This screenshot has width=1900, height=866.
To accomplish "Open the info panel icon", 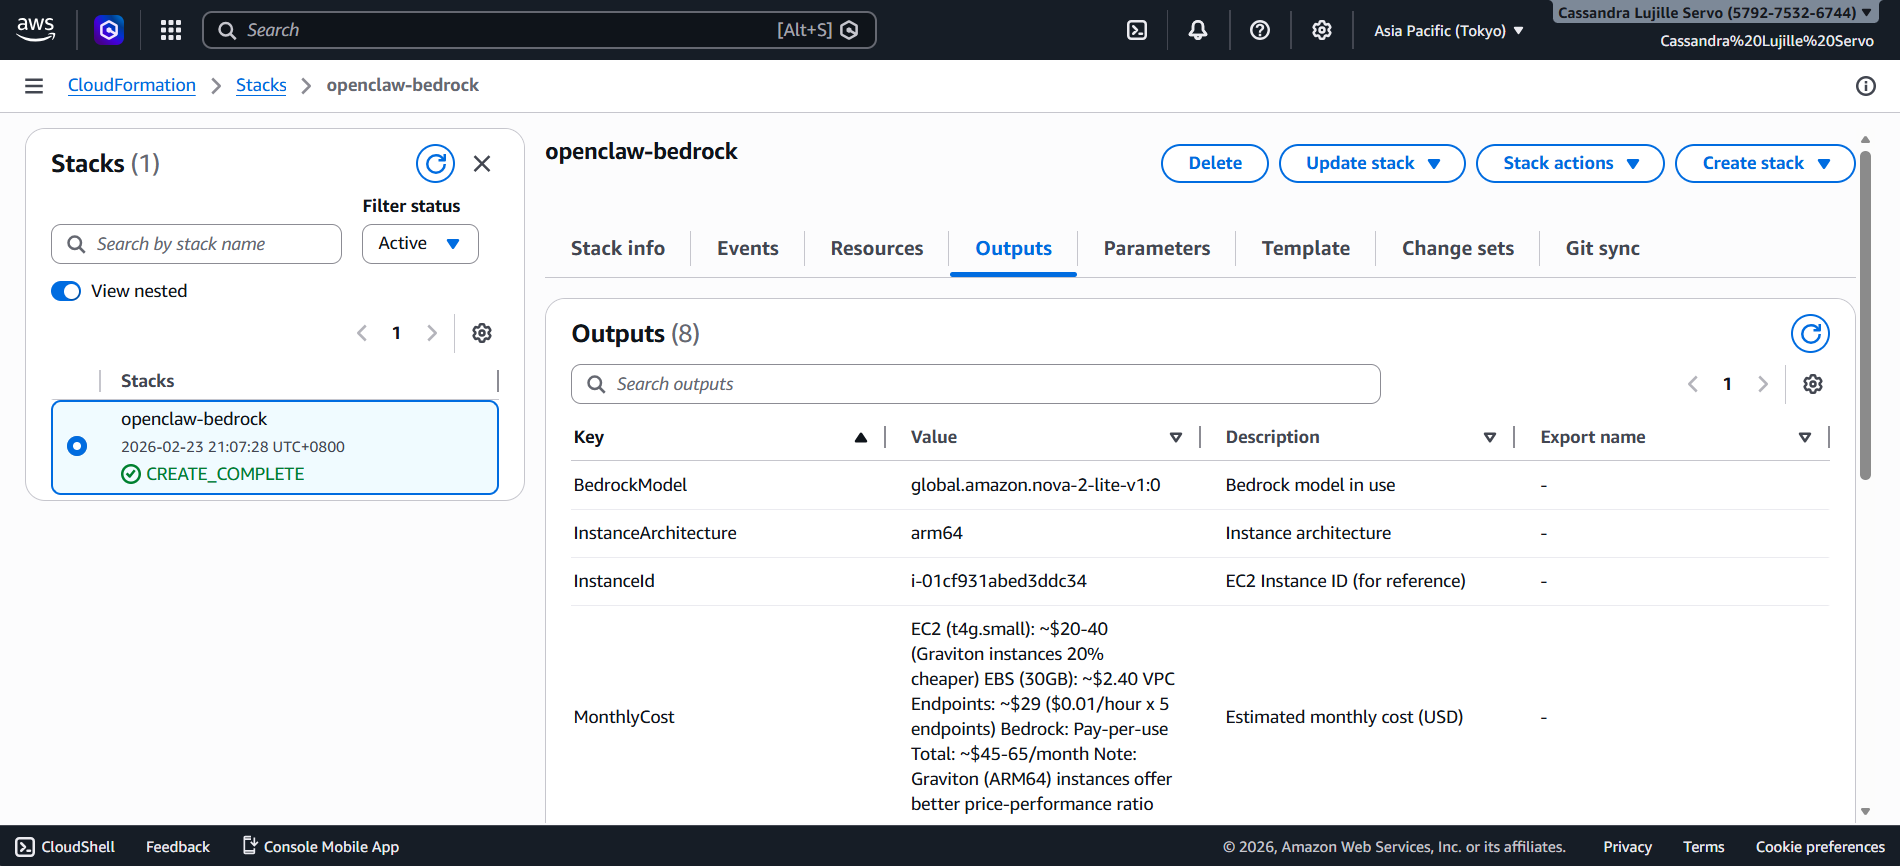I will [1866, 86].
